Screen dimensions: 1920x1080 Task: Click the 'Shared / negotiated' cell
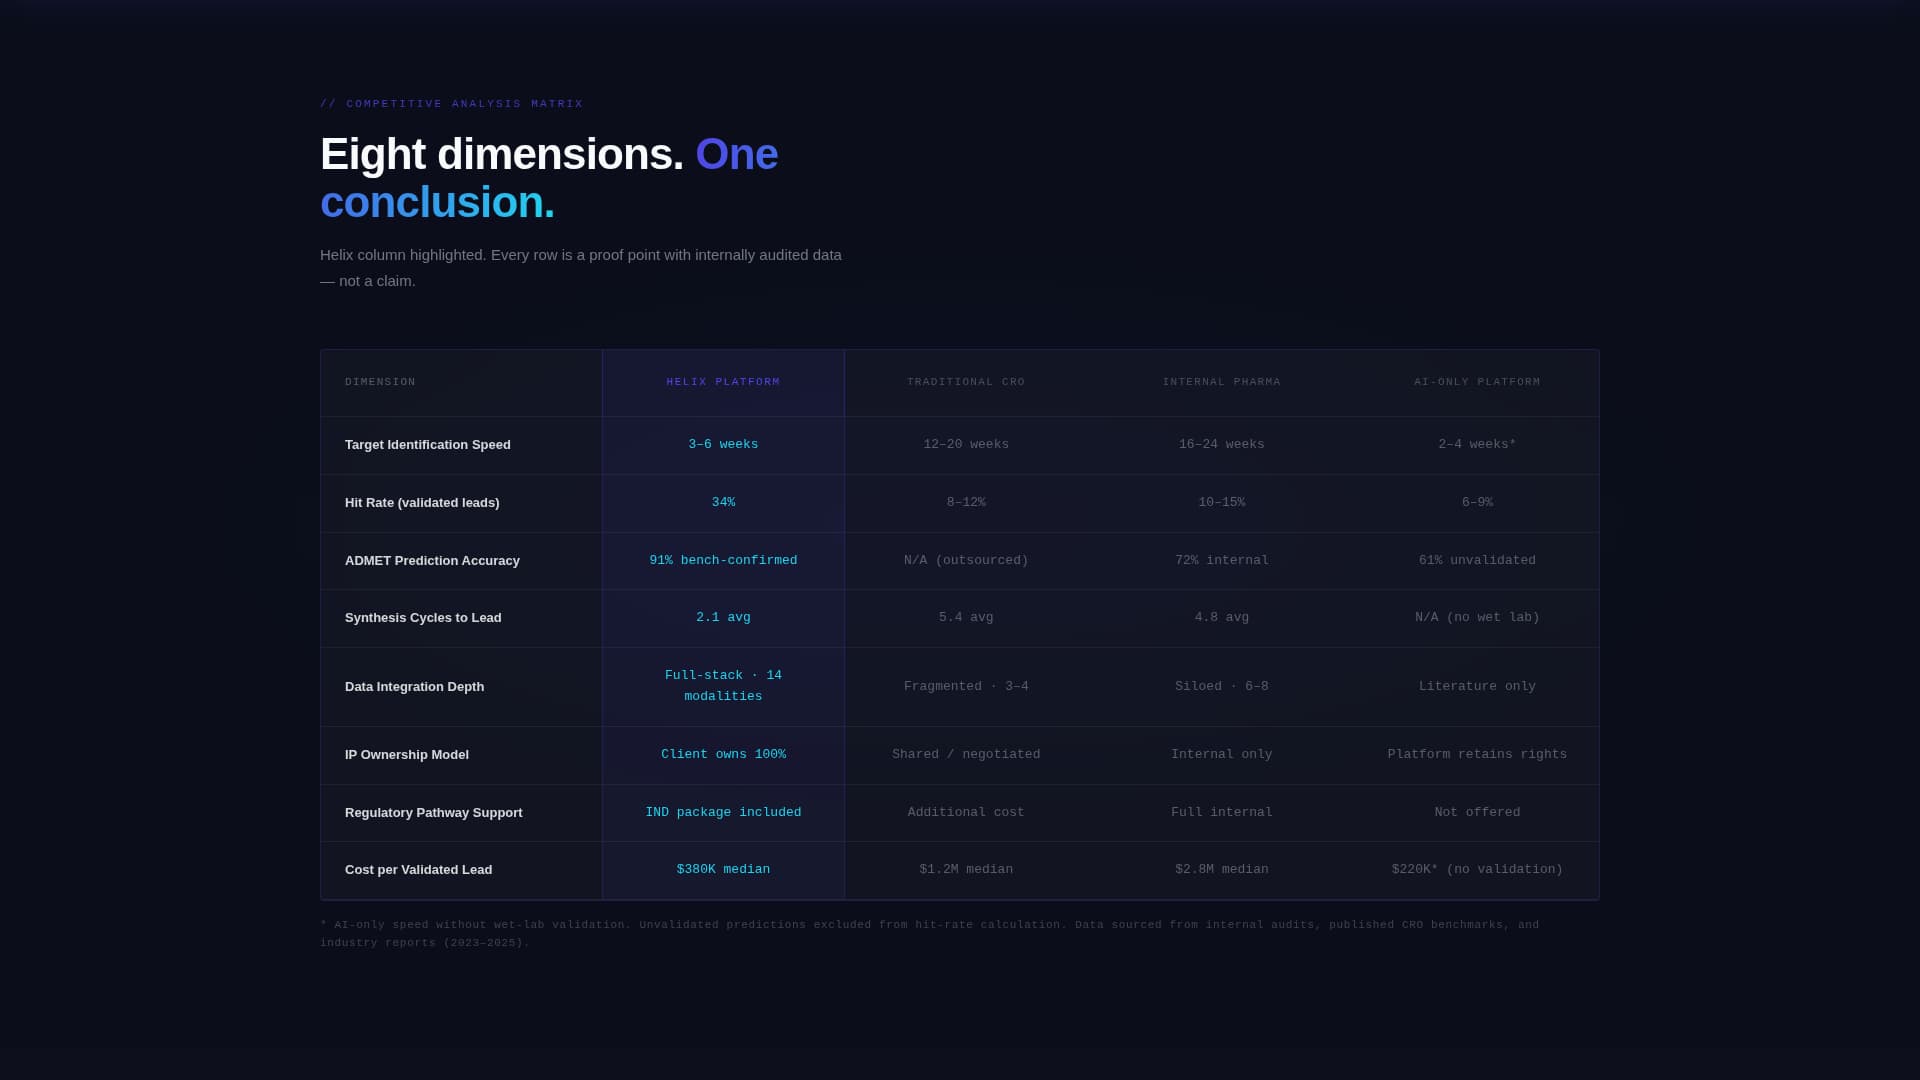966,755
